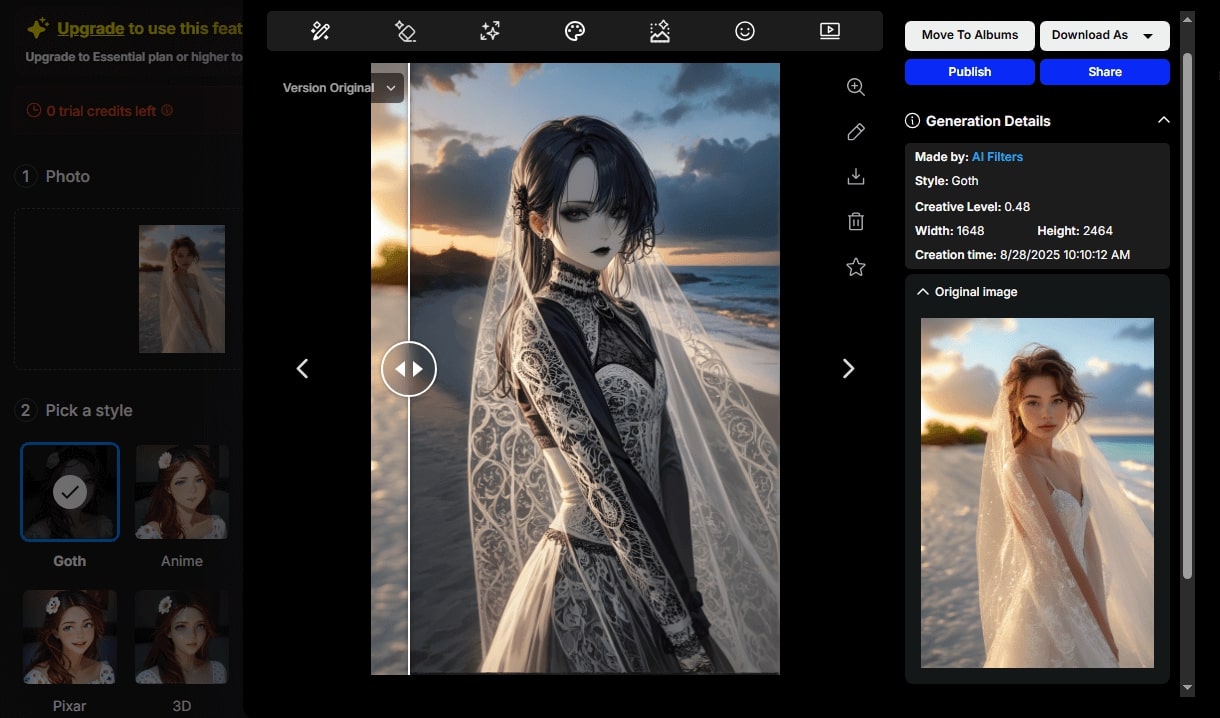
Task: Click the Publish button
Action: 969,72
